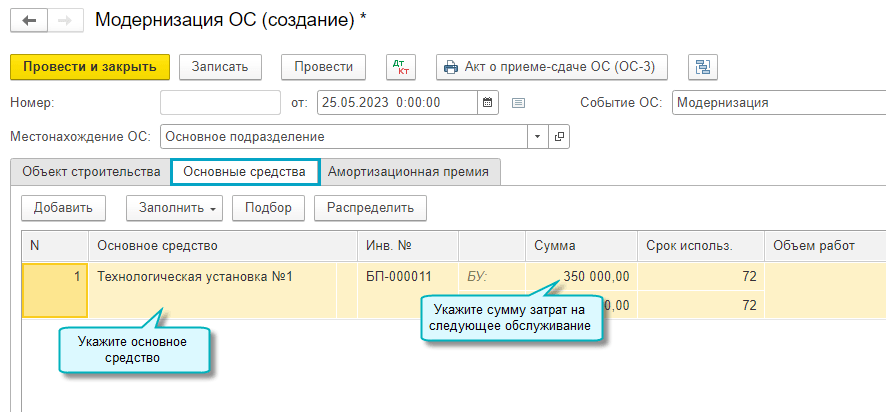Image resolution: width=886 pixels, height=412 pixels.
Task: Click the Добавить button
Action: pos(63,207)
